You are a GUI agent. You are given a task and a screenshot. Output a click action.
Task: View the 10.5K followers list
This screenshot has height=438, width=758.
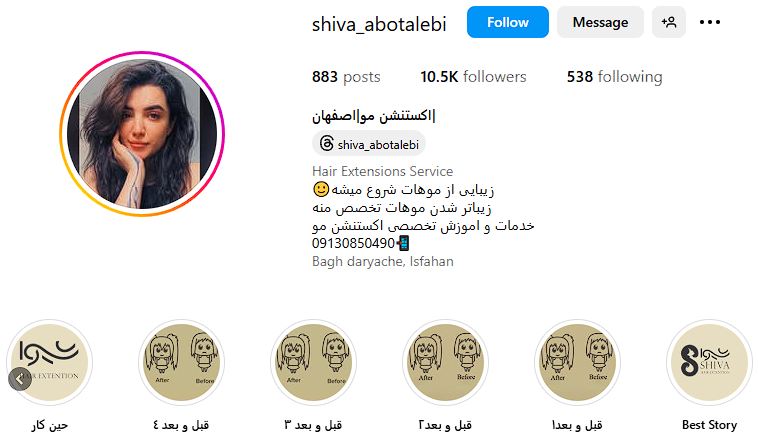473,76
